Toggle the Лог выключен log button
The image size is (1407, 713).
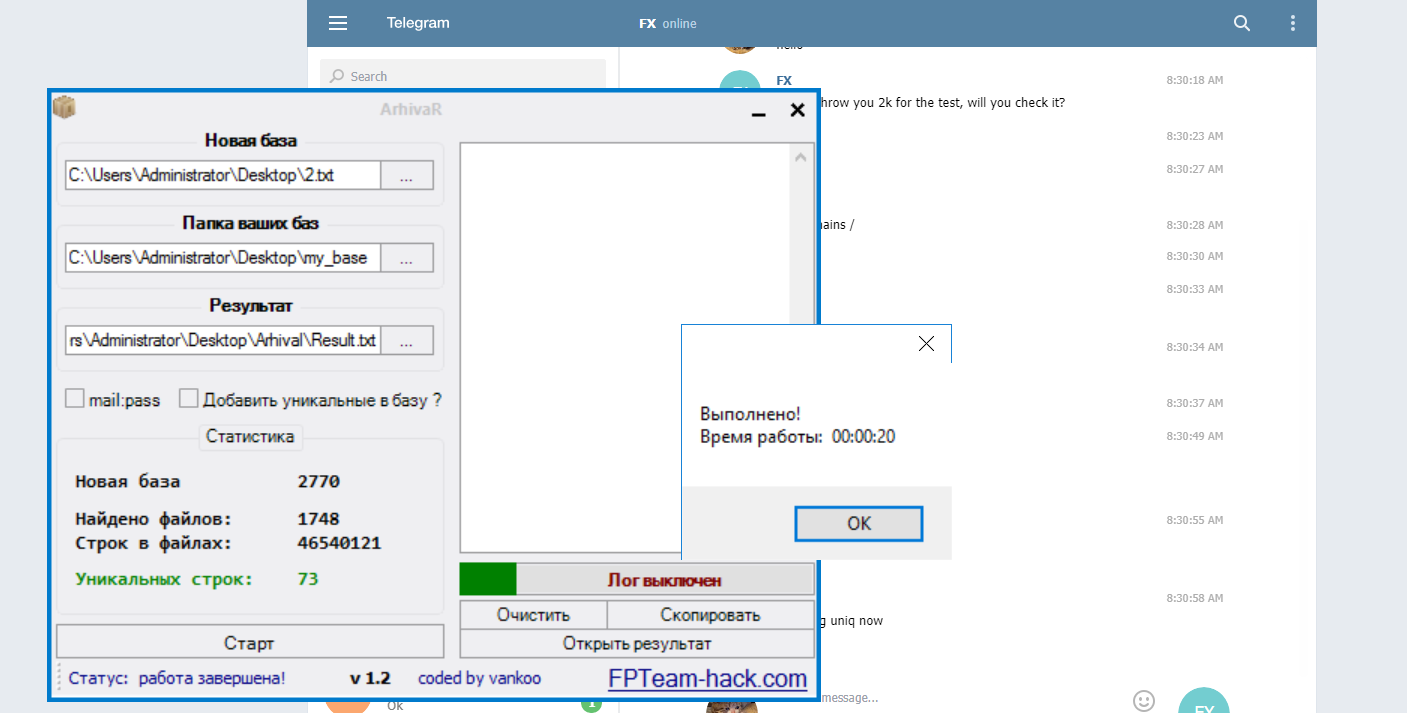pyautogui.click(x=665, y=580)
